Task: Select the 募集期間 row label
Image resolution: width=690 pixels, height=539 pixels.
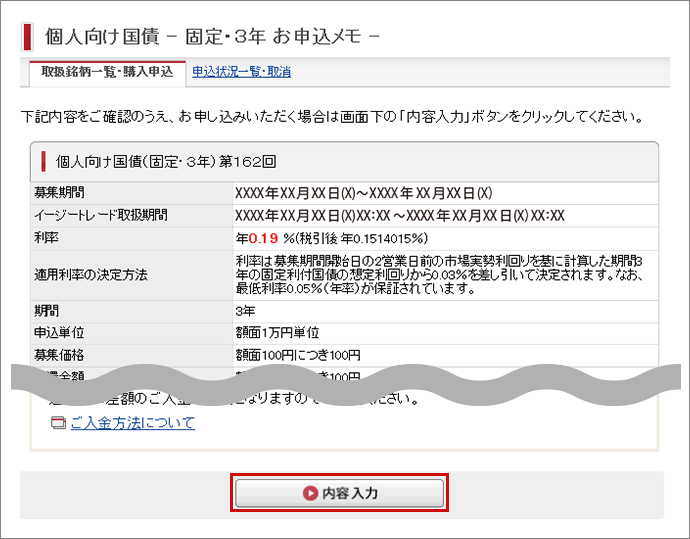Action: coord(59,192)
